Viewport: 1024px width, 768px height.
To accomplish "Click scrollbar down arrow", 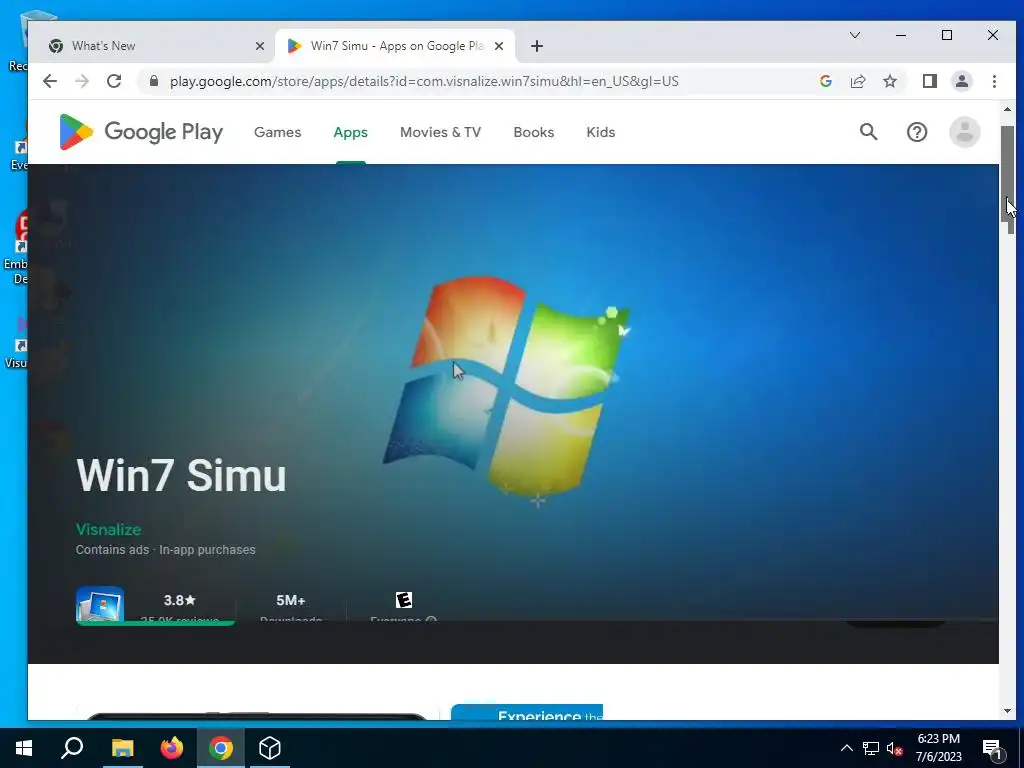I will click(x=1007, y=711).
